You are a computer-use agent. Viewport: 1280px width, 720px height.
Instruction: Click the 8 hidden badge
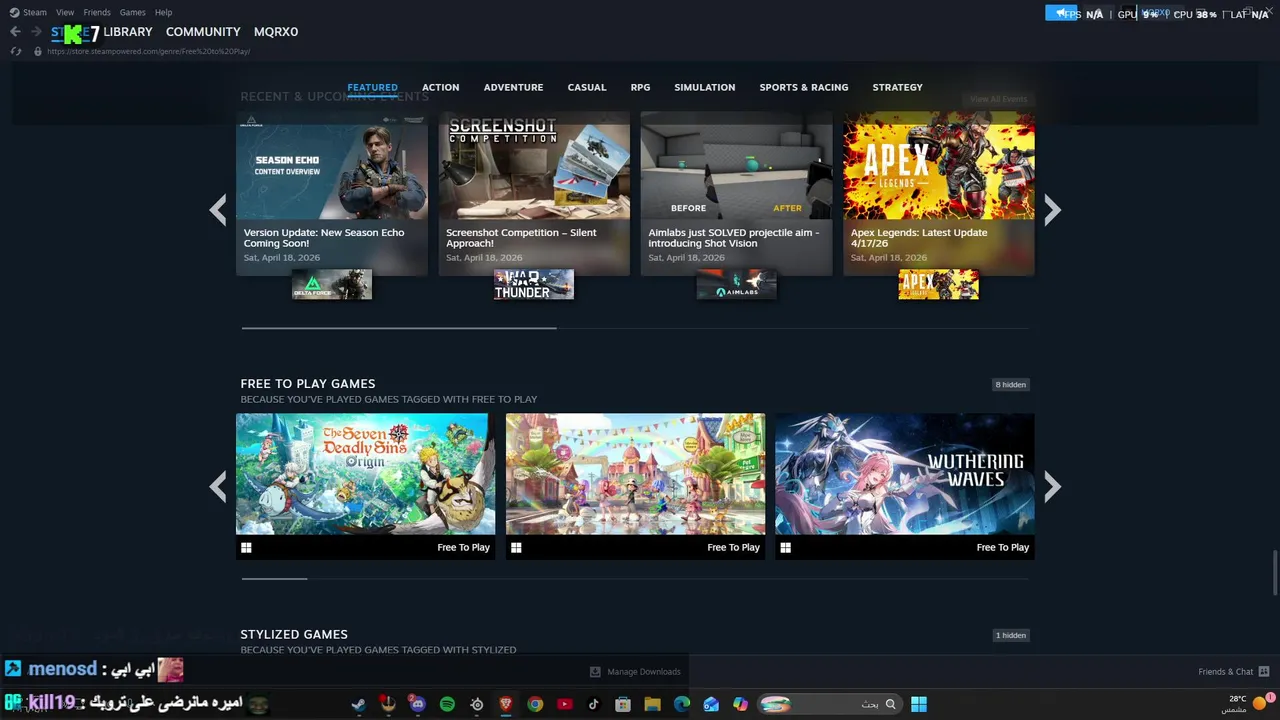[1010, 384]
